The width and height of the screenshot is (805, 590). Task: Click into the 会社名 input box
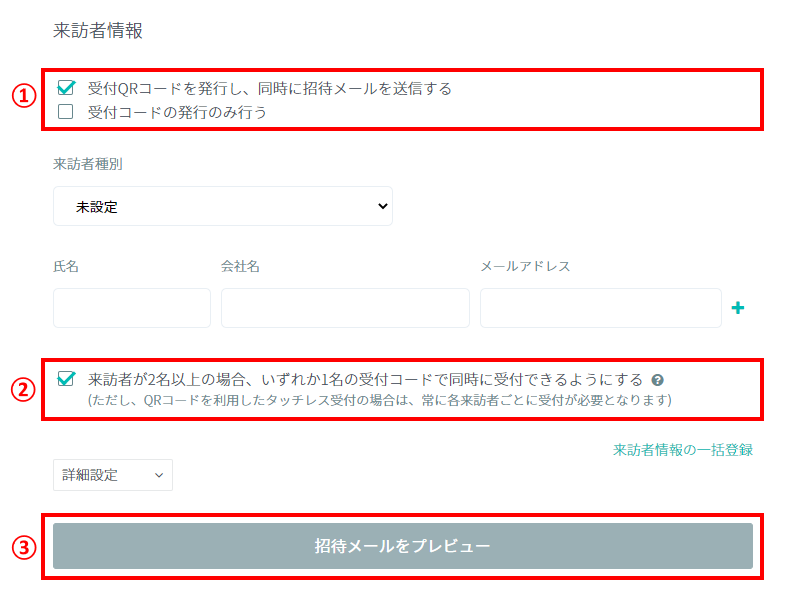point(345,308)
